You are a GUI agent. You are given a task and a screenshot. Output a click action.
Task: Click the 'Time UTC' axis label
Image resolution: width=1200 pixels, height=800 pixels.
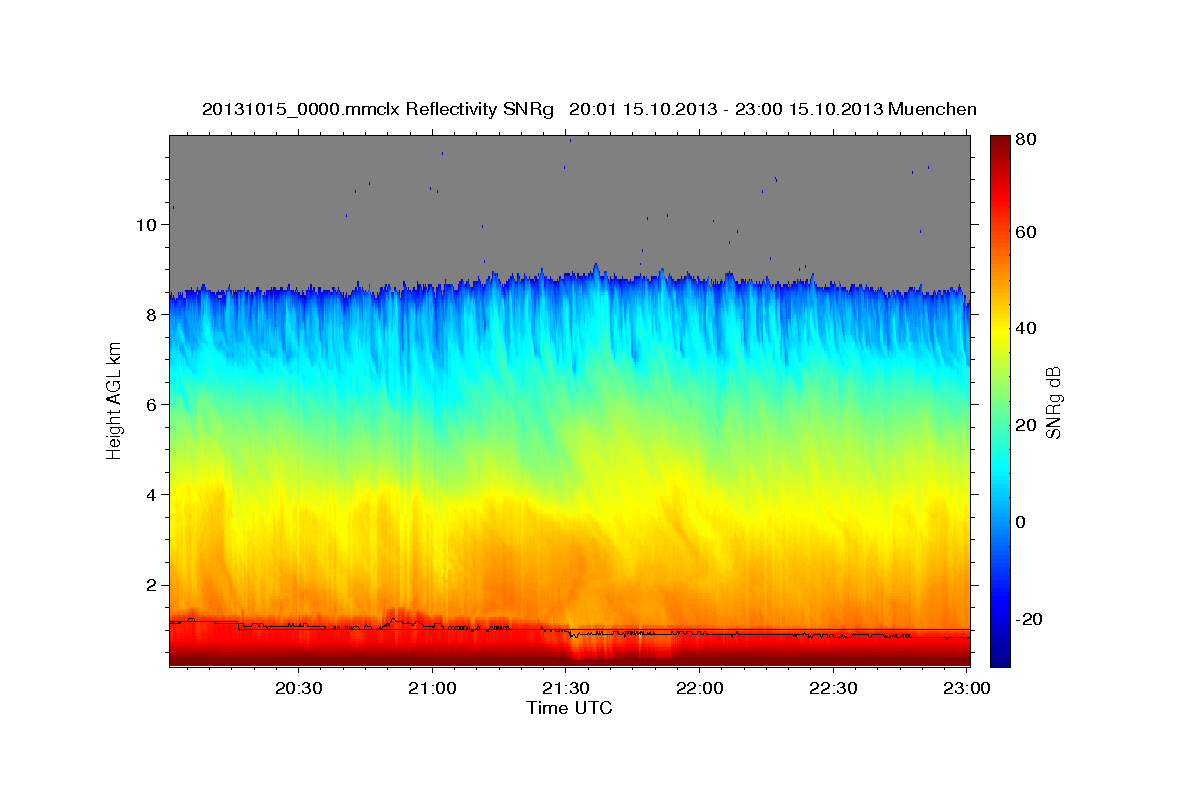click(569, 709)
